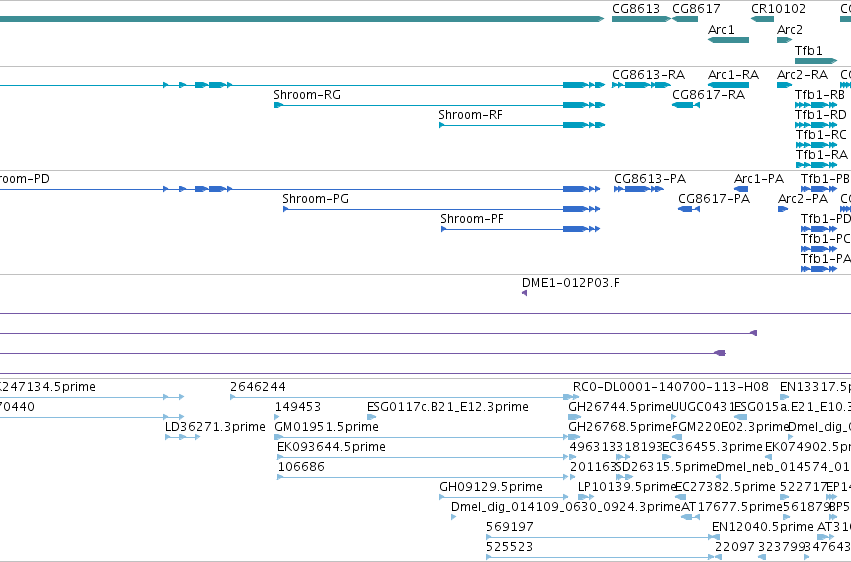This screenshot has height=562, width=851.
Task: Click the GH26744.5prime EST label
Action: [x=620, y=406]
